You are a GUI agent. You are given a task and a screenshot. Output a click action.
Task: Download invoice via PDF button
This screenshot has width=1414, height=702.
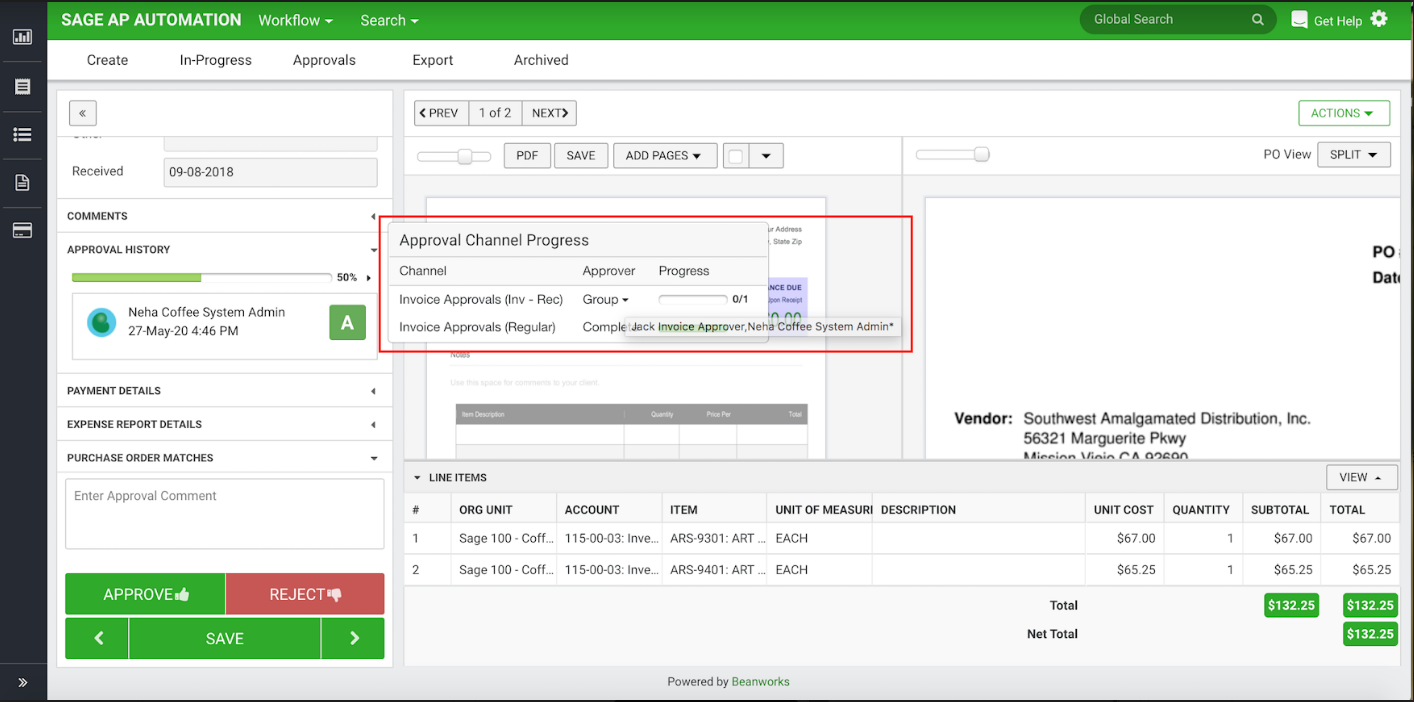pos(527,155)
